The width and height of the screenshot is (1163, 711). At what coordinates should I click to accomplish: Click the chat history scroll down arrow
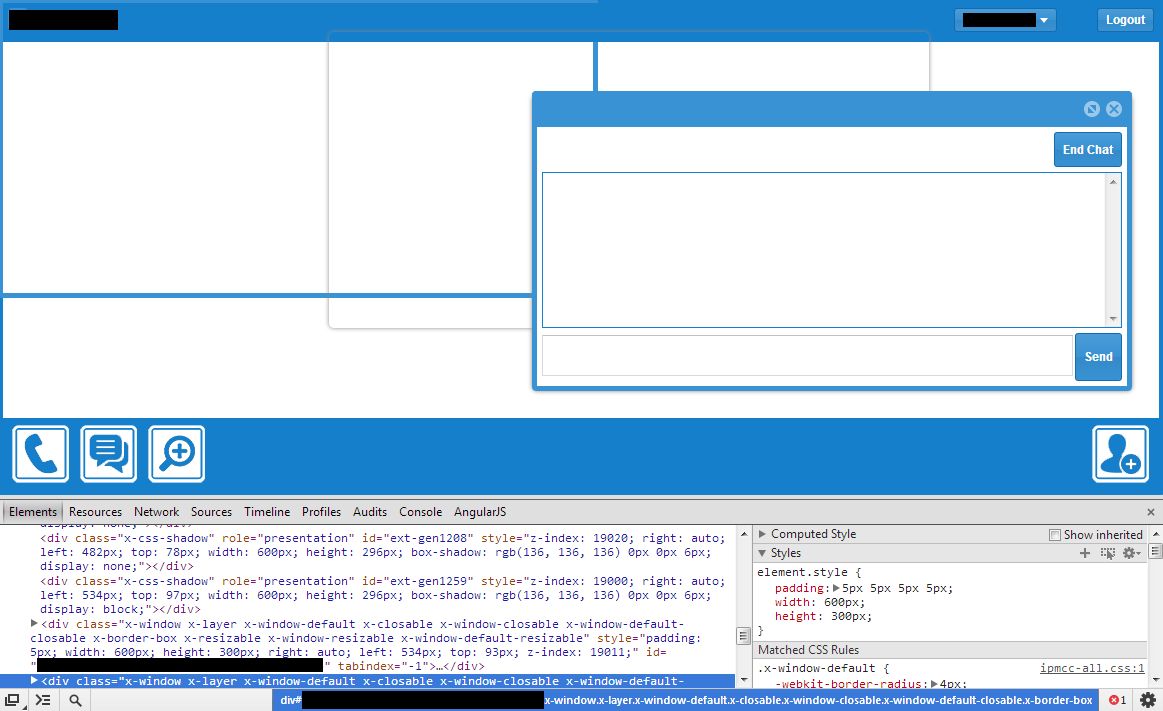pyautogui.click(x=1113, y=319)
